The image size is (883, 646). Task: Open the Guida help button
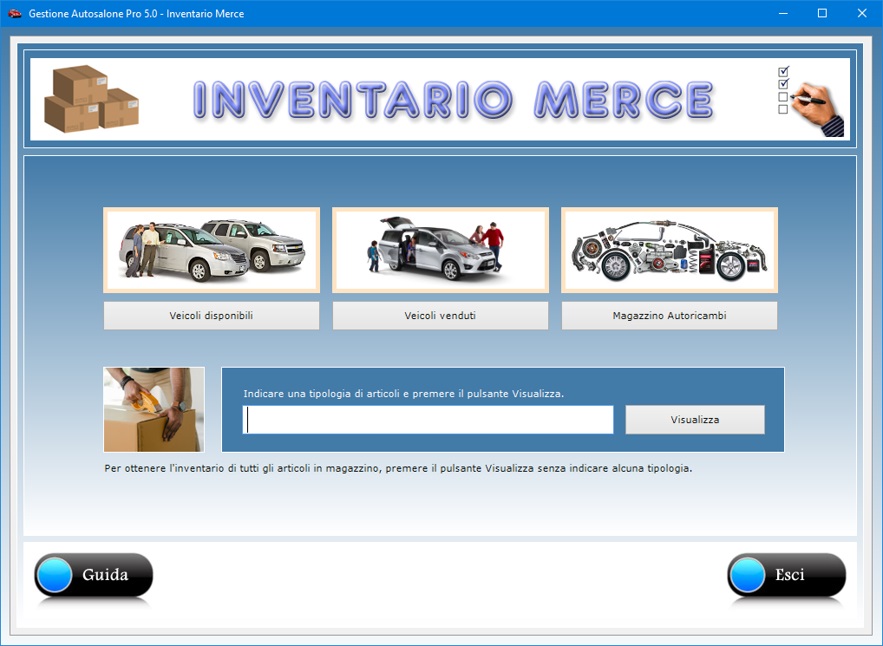tap(94, 574)
